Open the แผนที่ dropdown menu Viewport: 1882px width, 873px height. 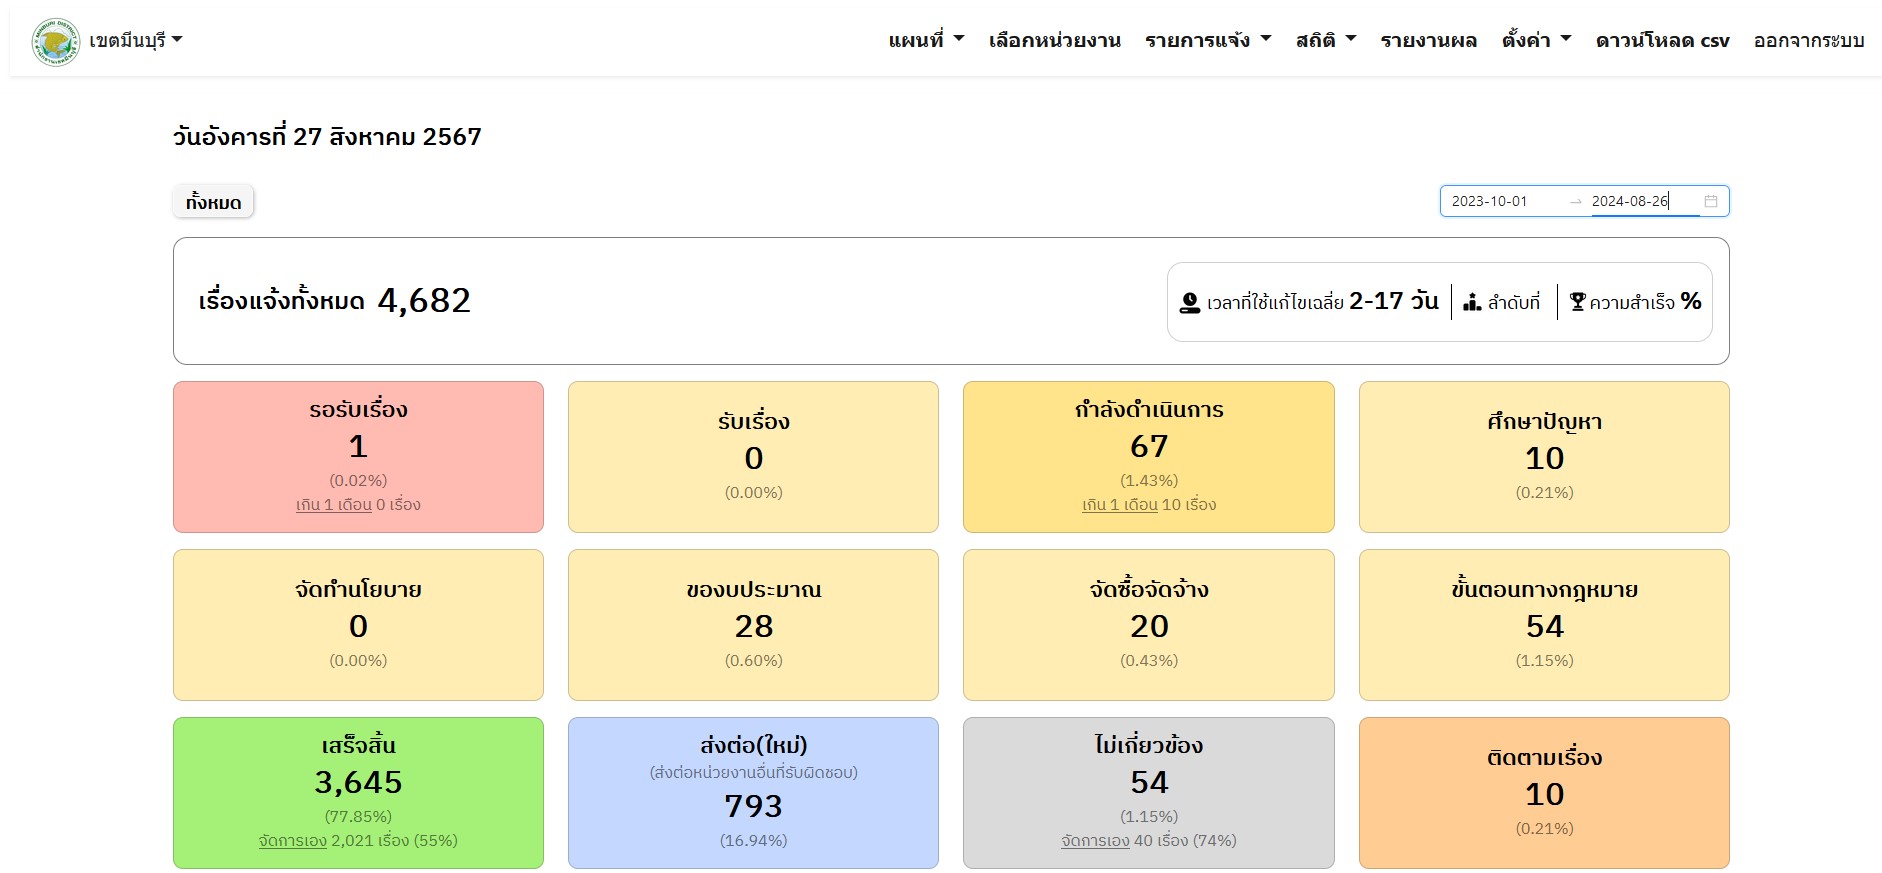click(x=925, y=41)
